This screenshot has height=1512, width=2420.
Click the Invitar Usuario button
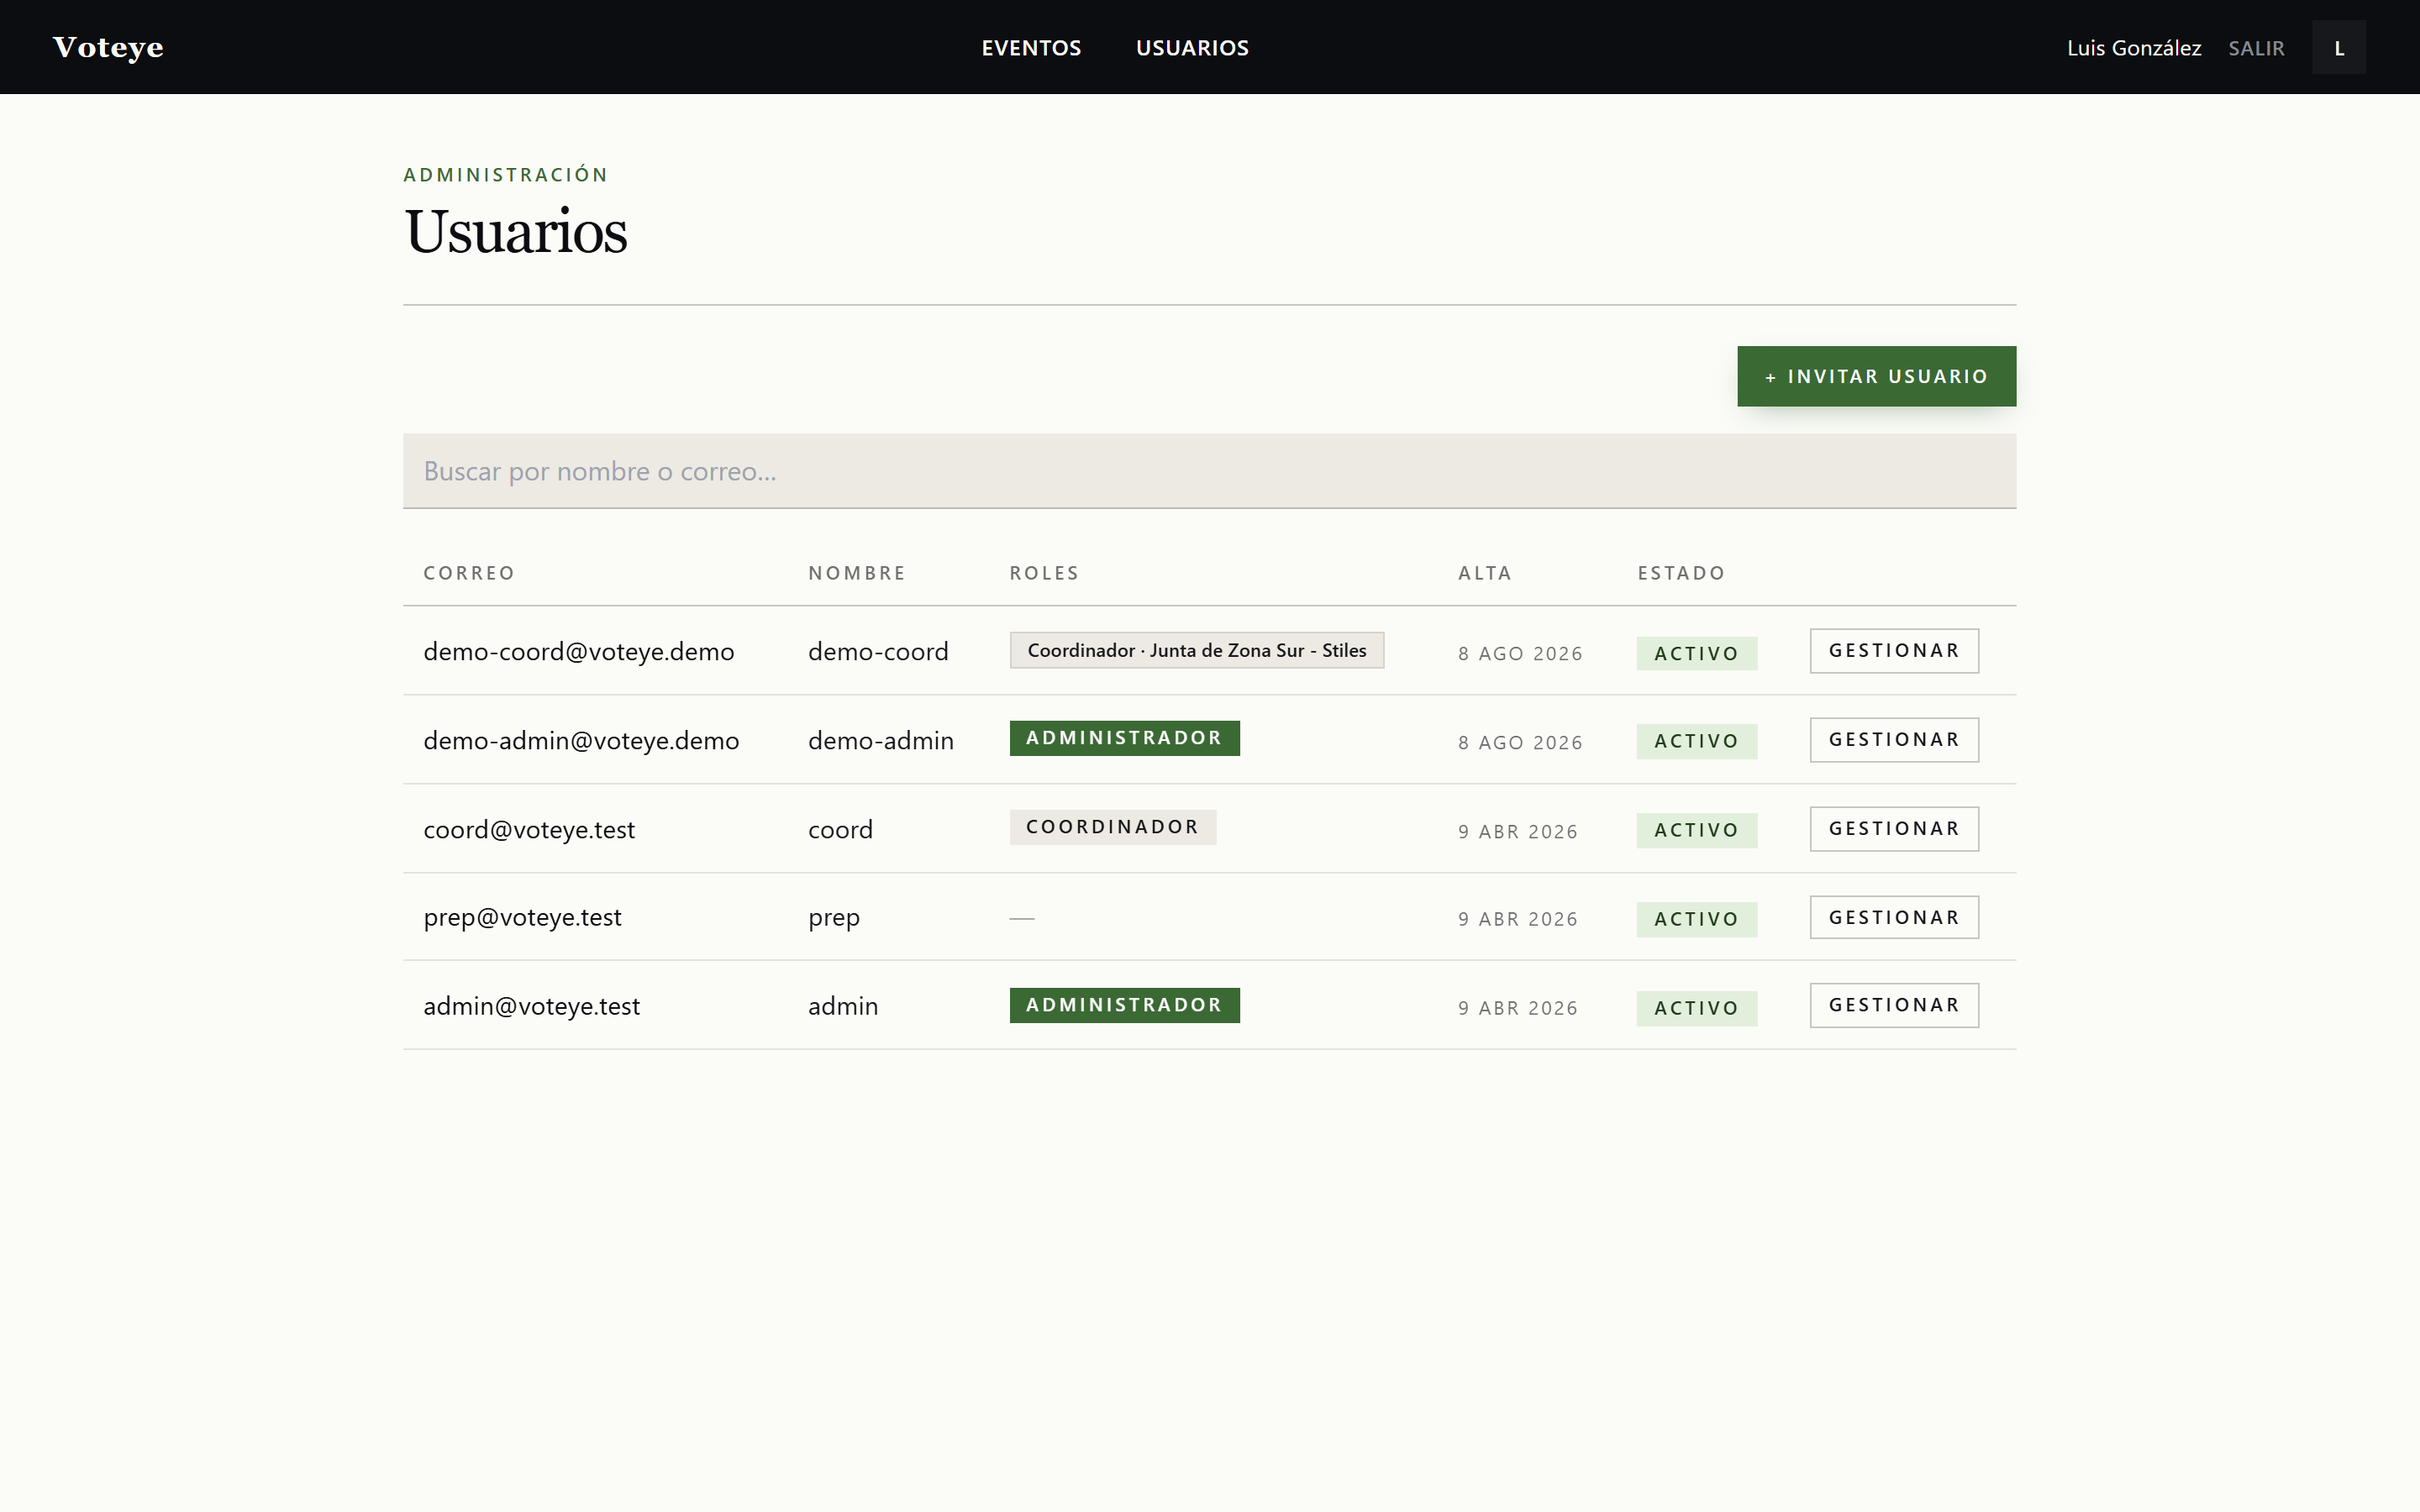1876,376
